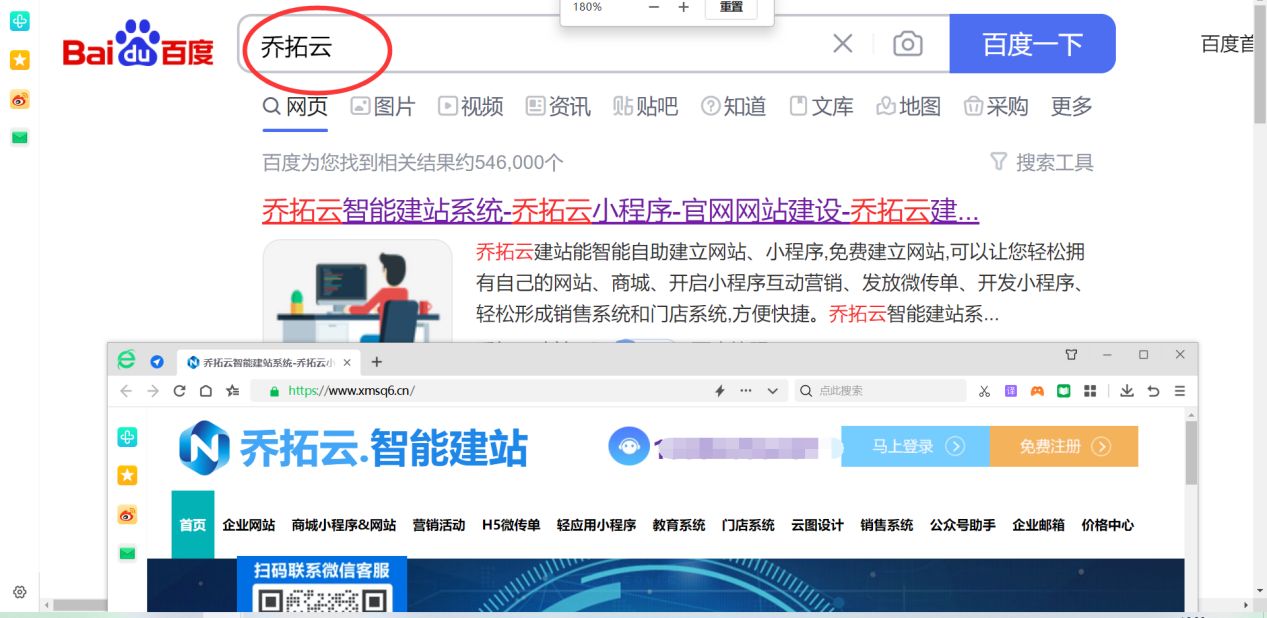Screen dimensions: 1267x618
Task: Click minus to reduce 180% zoom
Action: 653,7
